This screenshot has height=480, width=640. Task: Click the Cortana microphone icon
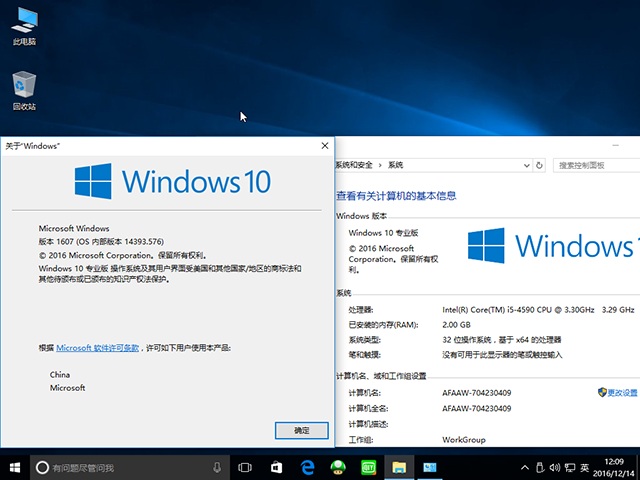pos(217,467)
